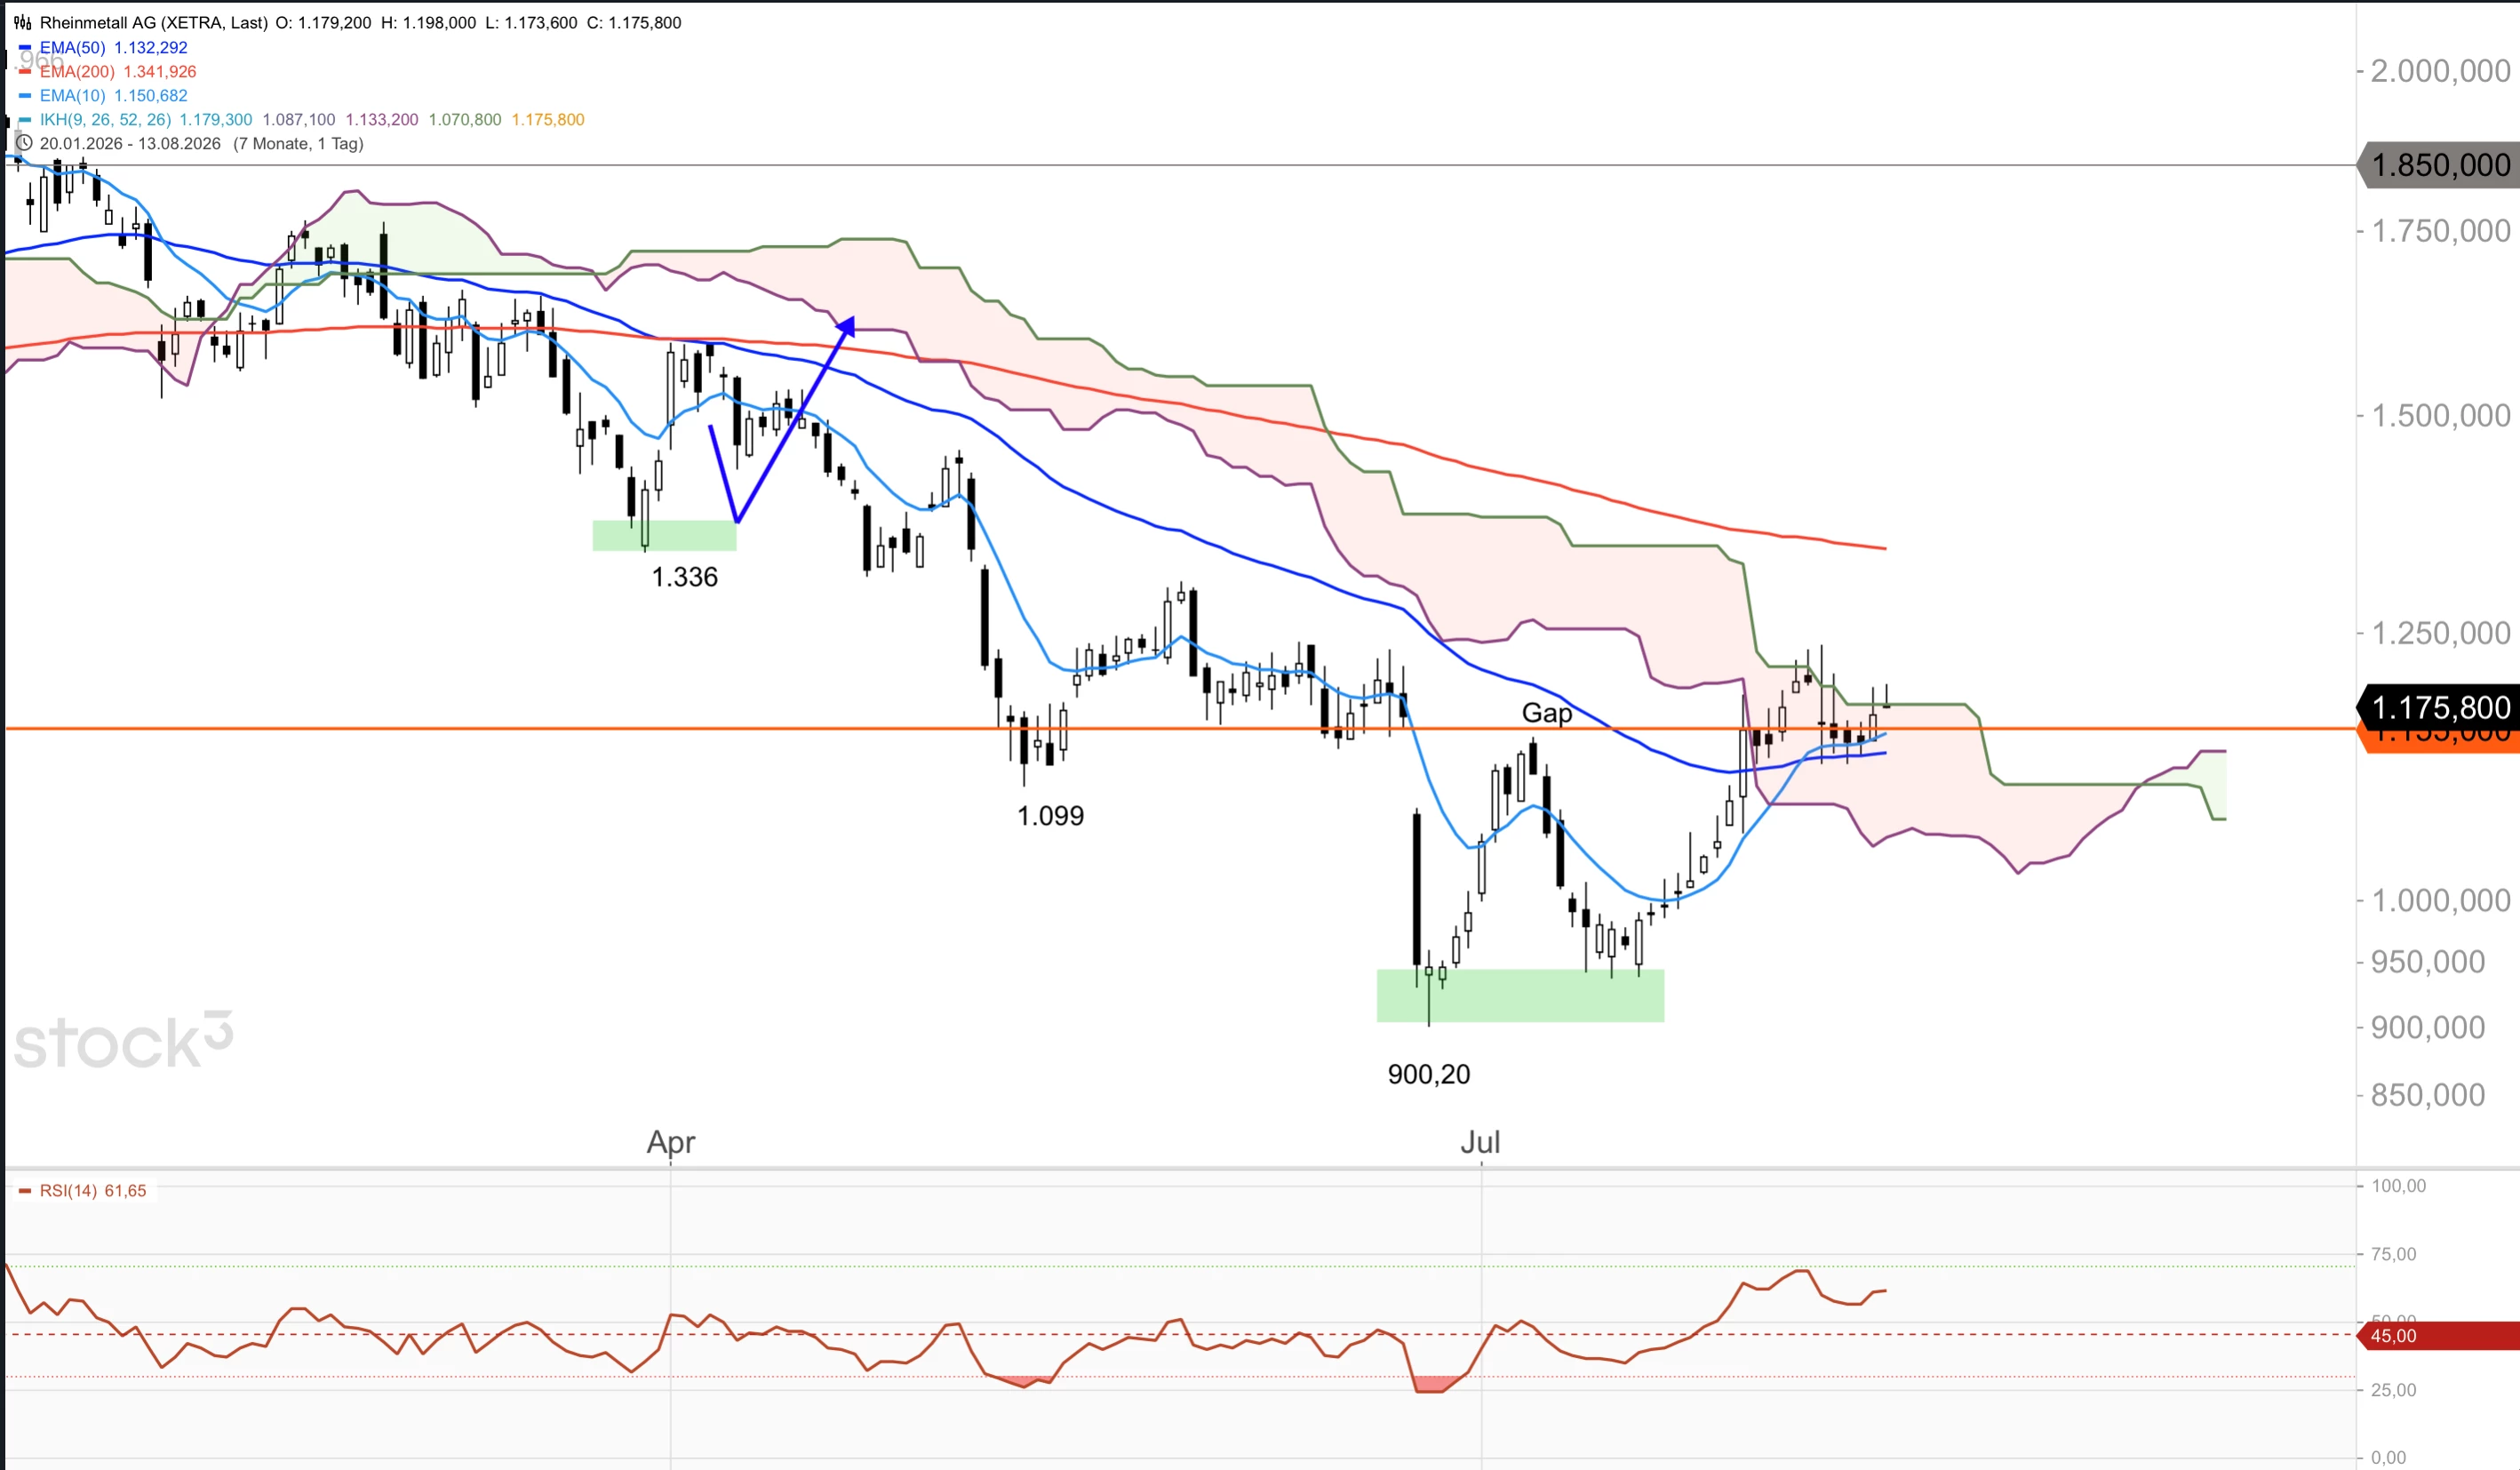The height and width of the screenshot is (1470, 2520).
Task: Click the 1.000,000 price axis label
Action: point(2440,900)
